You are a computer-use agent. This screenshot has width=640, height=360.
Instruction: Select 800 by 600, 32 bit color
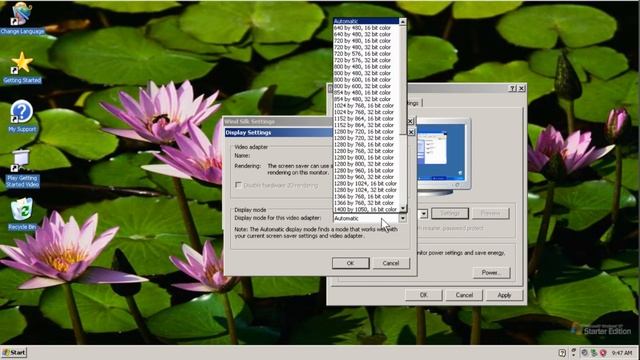point(366,86)
